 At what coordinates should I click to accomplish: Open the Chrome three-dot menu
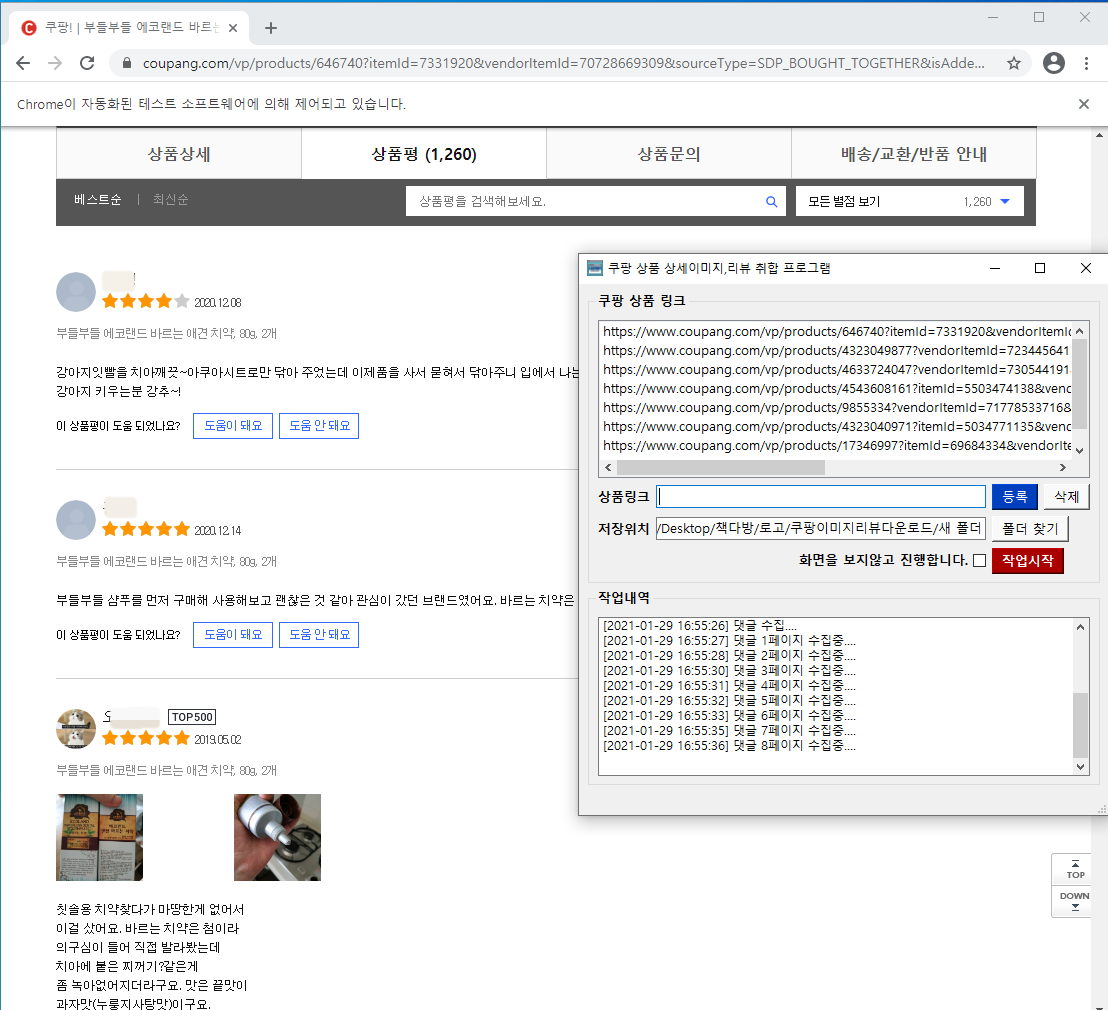(1087, 64)
